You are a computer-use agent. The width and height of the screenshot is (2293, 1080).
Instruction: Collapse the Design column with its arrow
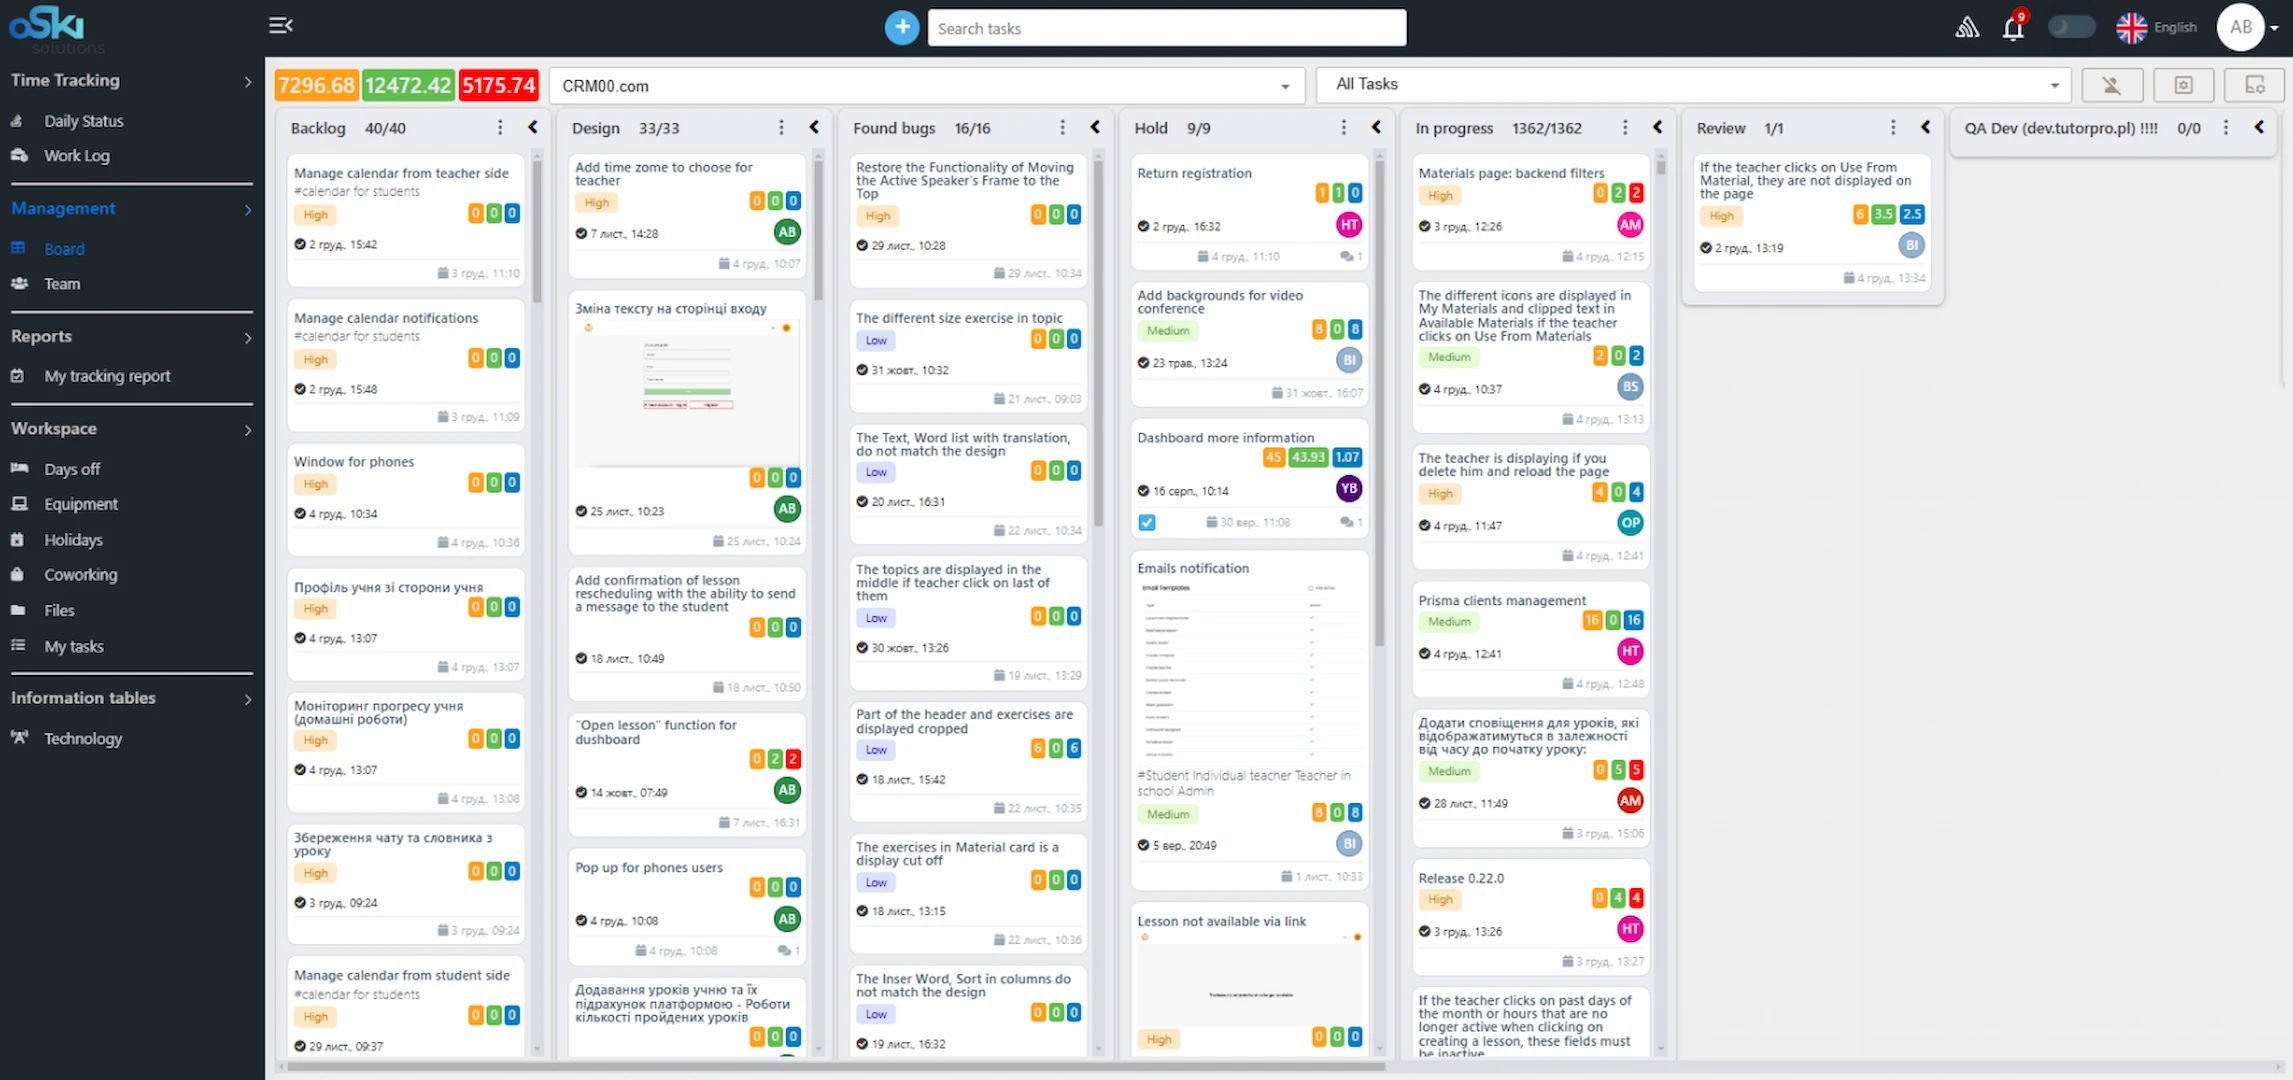(x=814, y=127)
